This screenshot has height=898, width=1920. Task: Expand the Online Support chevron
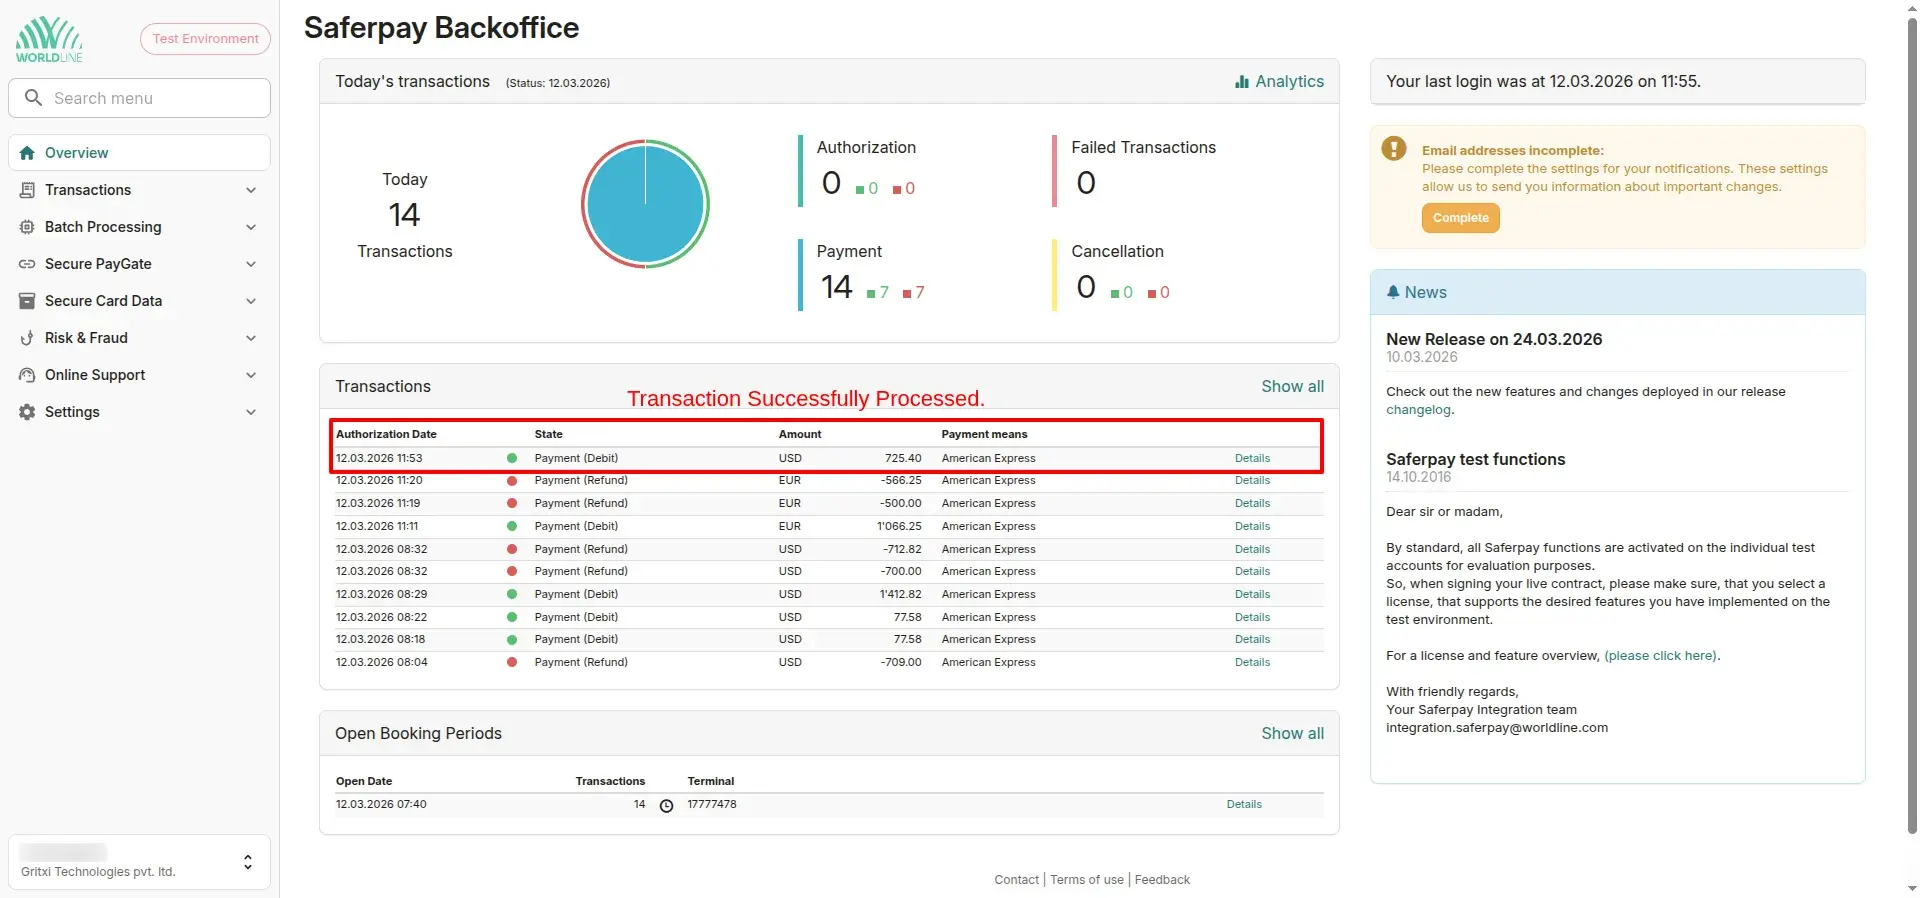(x=251, y=375)
